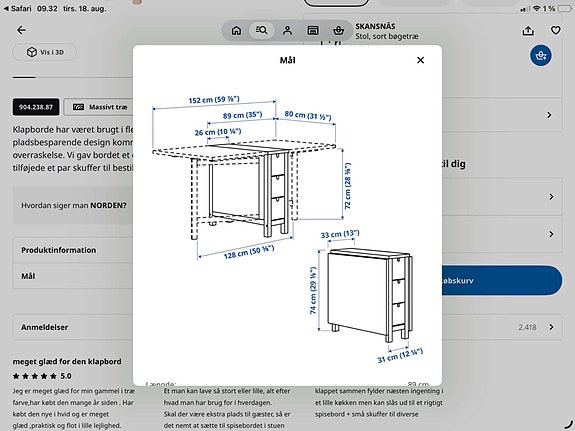
Task: Click the 5.0 star rating
Action: coord(42,376)
